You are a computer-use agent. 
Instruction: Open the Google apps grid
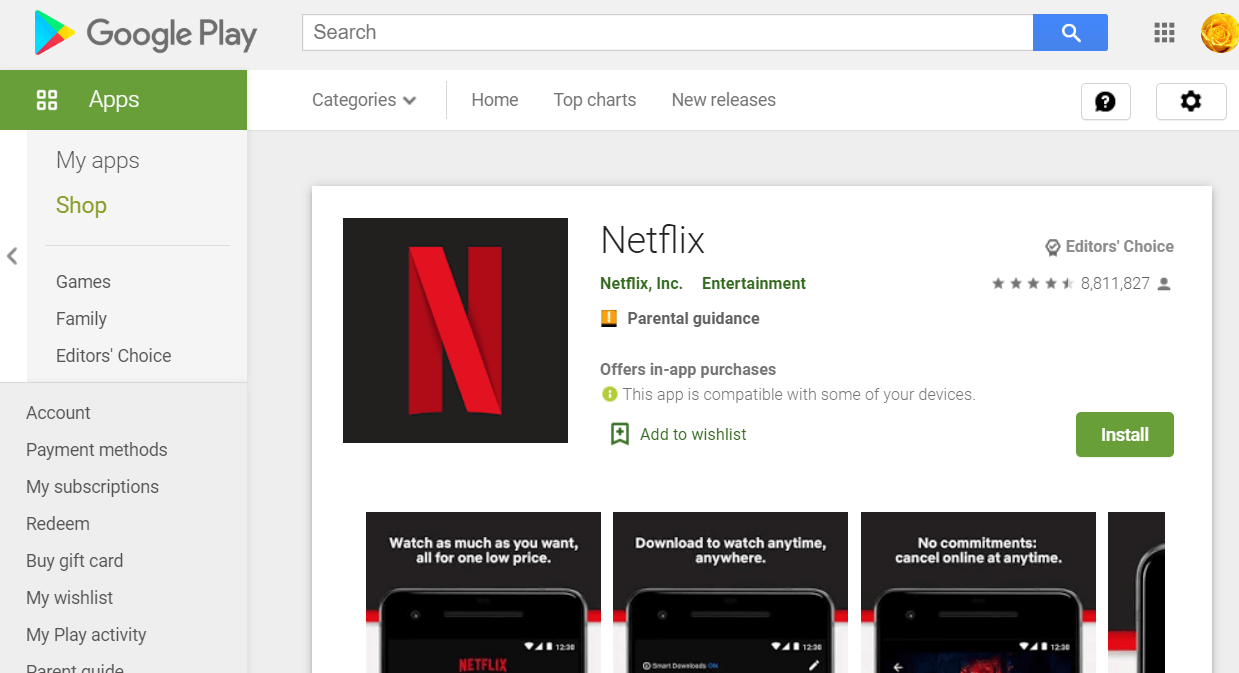1163,32
